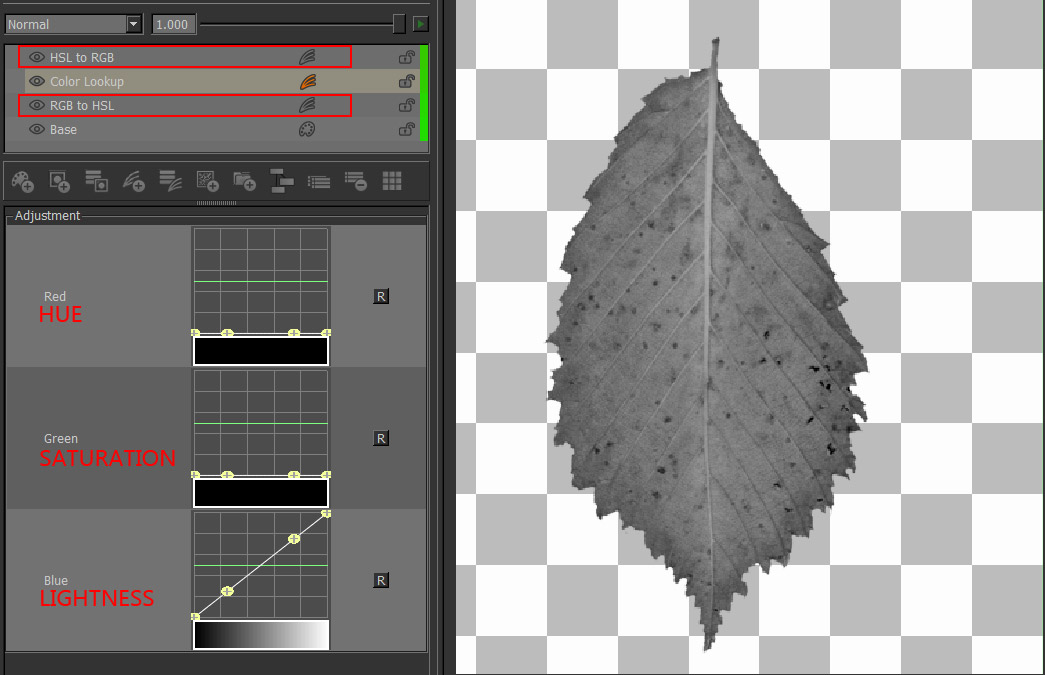Screen dimensions: 1045x675
Task: Toggle the lock on Base layer
Action: click(x=406, y=130)
